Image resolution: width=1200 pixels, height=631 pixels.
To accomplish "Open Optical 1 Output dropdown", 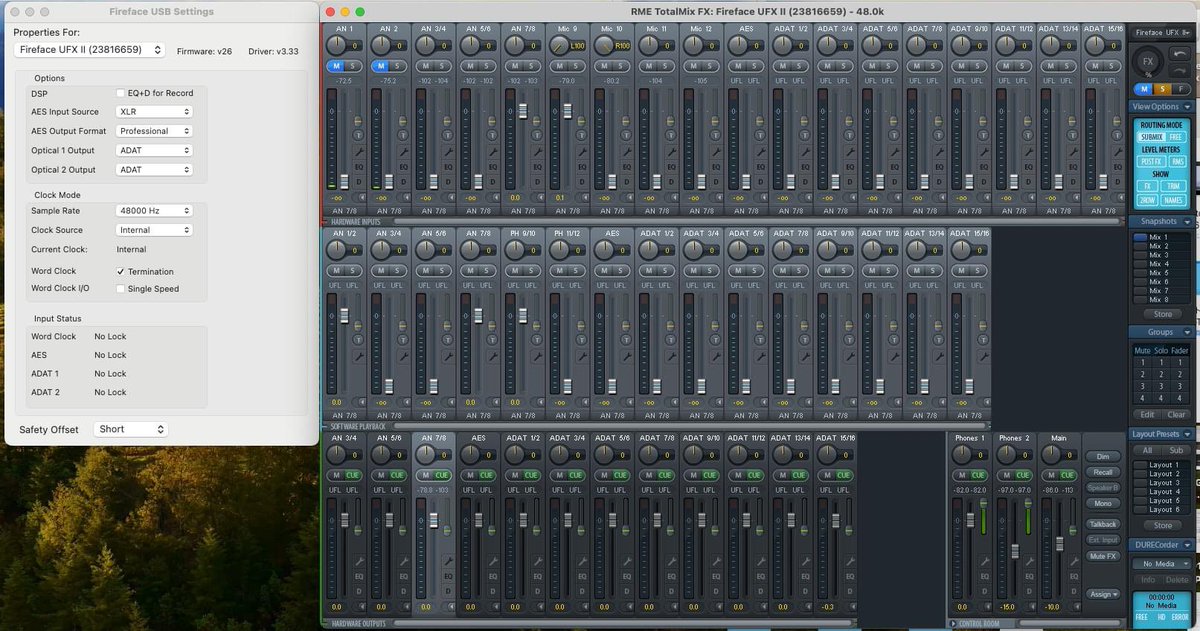I will coord(153,150).
